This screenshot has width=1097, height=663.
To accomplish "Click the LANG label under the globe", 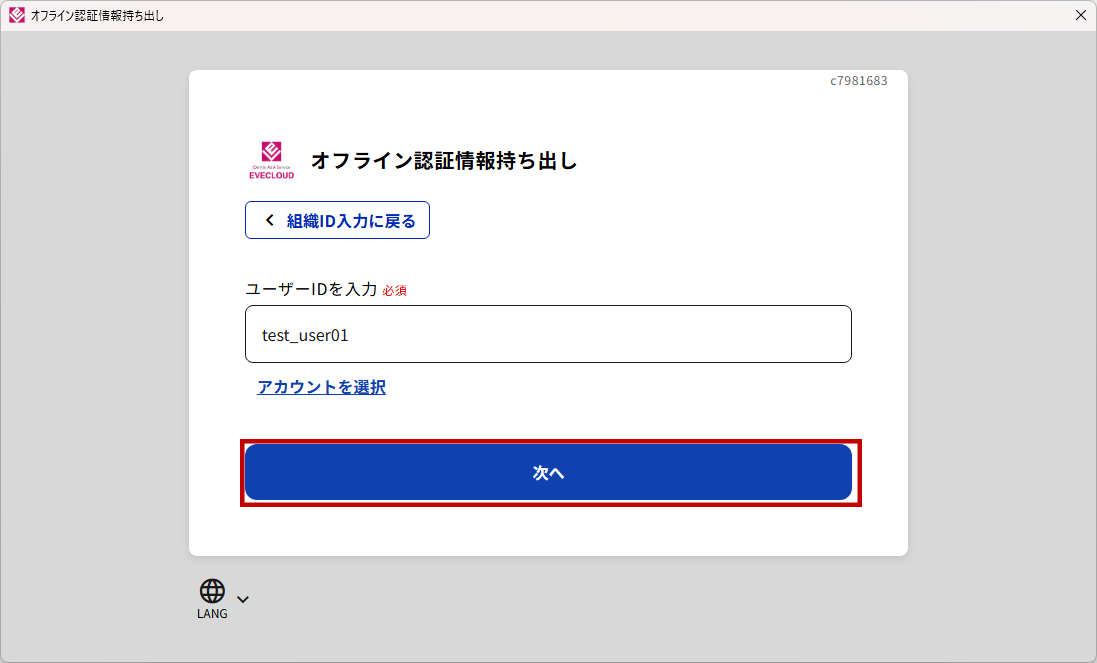I will (212, 614).
